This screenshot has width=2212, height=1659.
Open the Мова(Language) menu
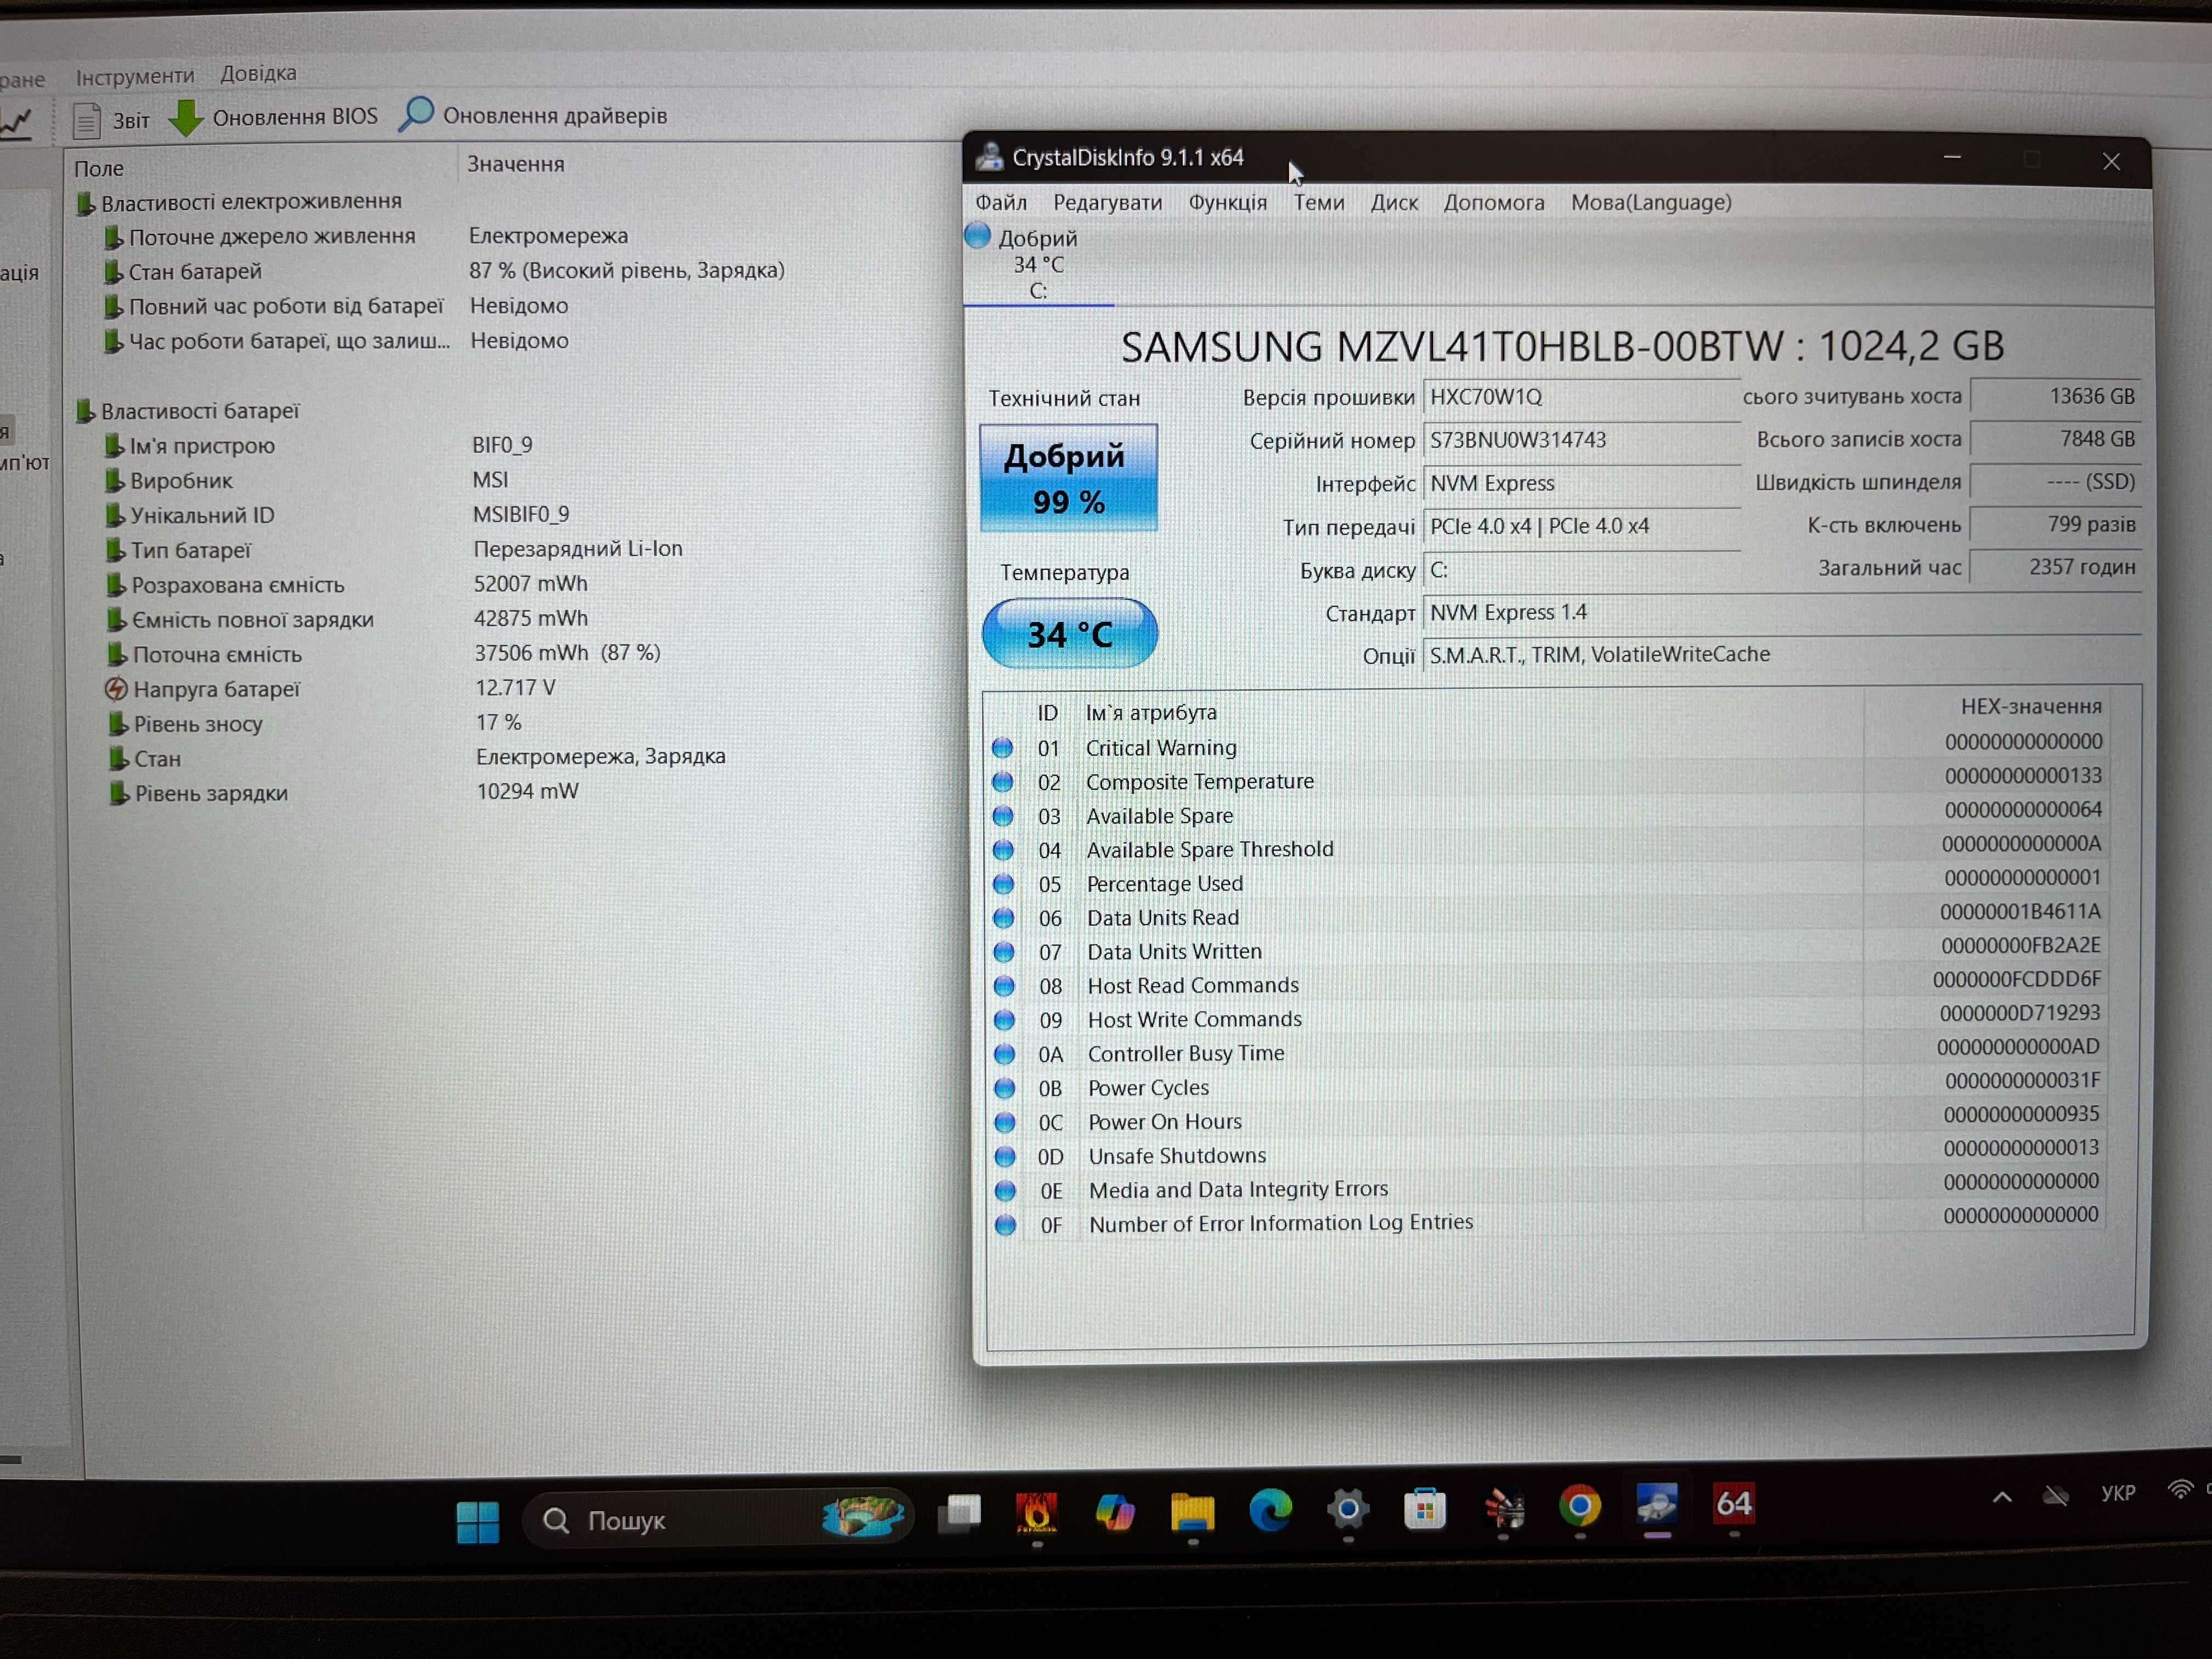click(x=1651, y=203)
